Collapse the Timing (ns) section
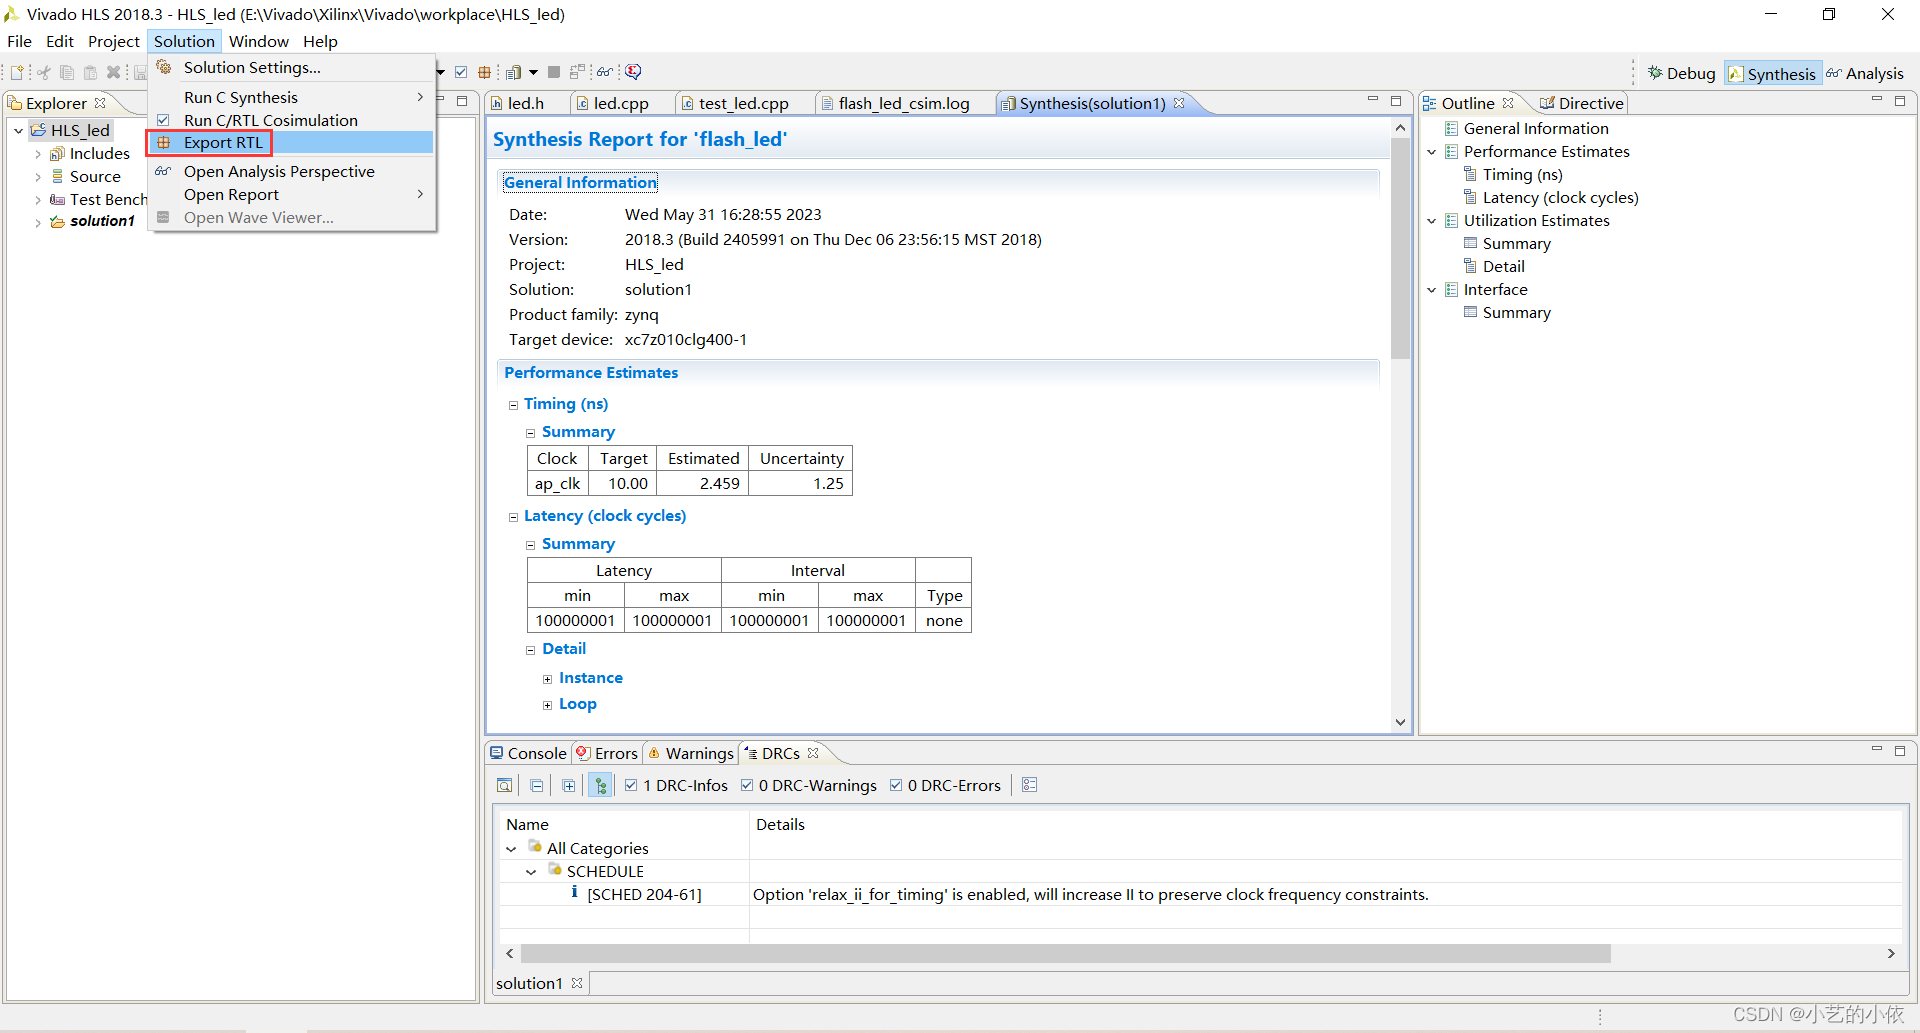 (513, 405)
